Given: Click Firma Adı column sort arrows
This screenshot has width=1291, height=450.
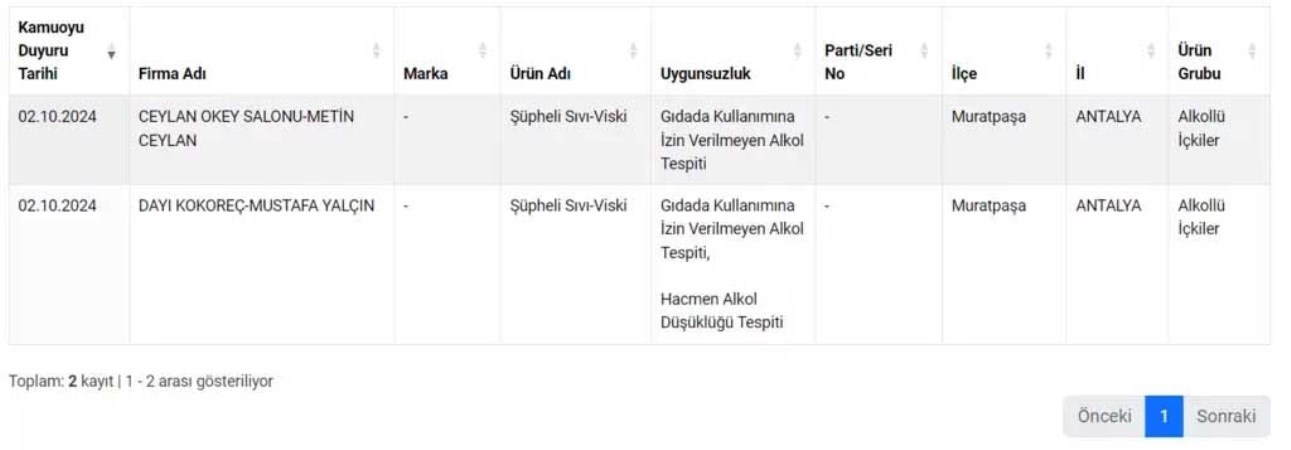Looking at the screenshot, I should (x=376, y=50).
